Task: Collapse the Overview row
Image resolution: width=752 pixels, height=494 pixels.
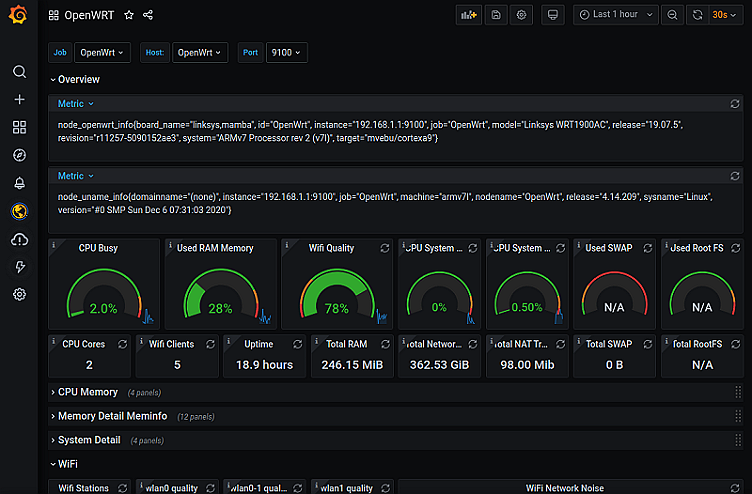Action: pos(75,80)
